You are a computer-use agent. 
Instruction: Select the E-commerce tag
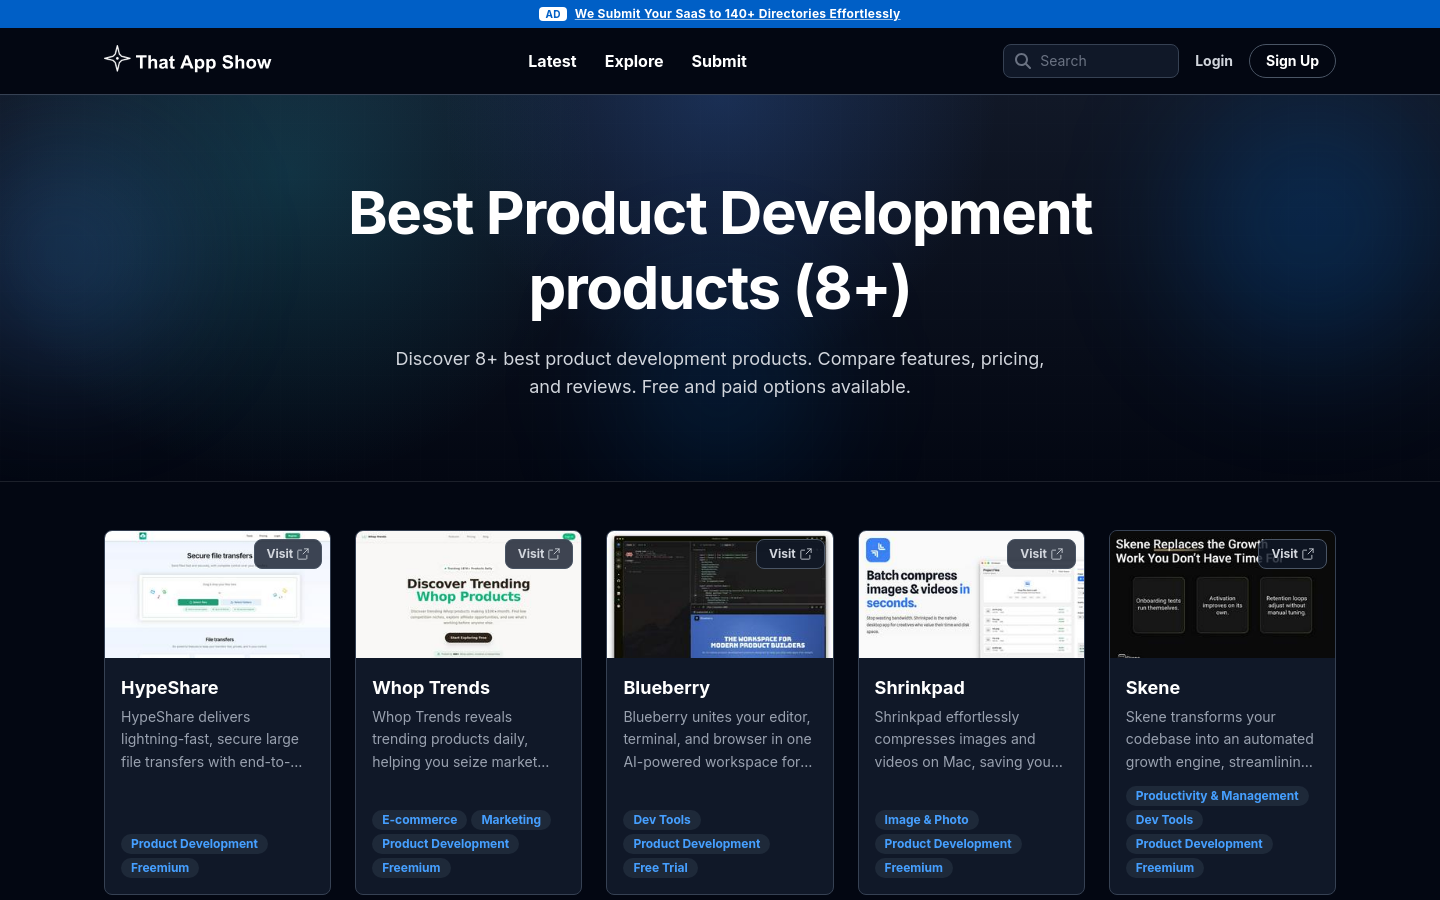pyautogui.click(x=419, y=820)
